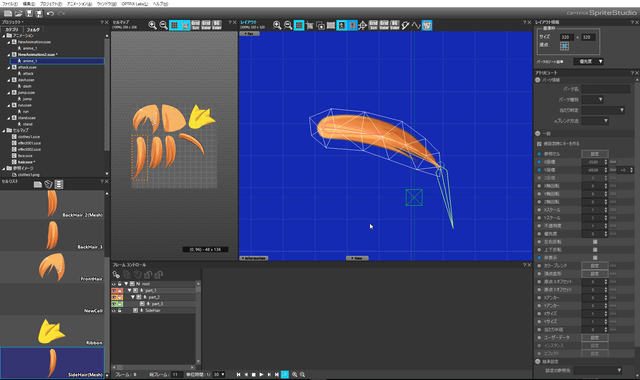Screen dimensions: 640x380
Task: Open the Edit menu
Action: click(x=29, y=4)
